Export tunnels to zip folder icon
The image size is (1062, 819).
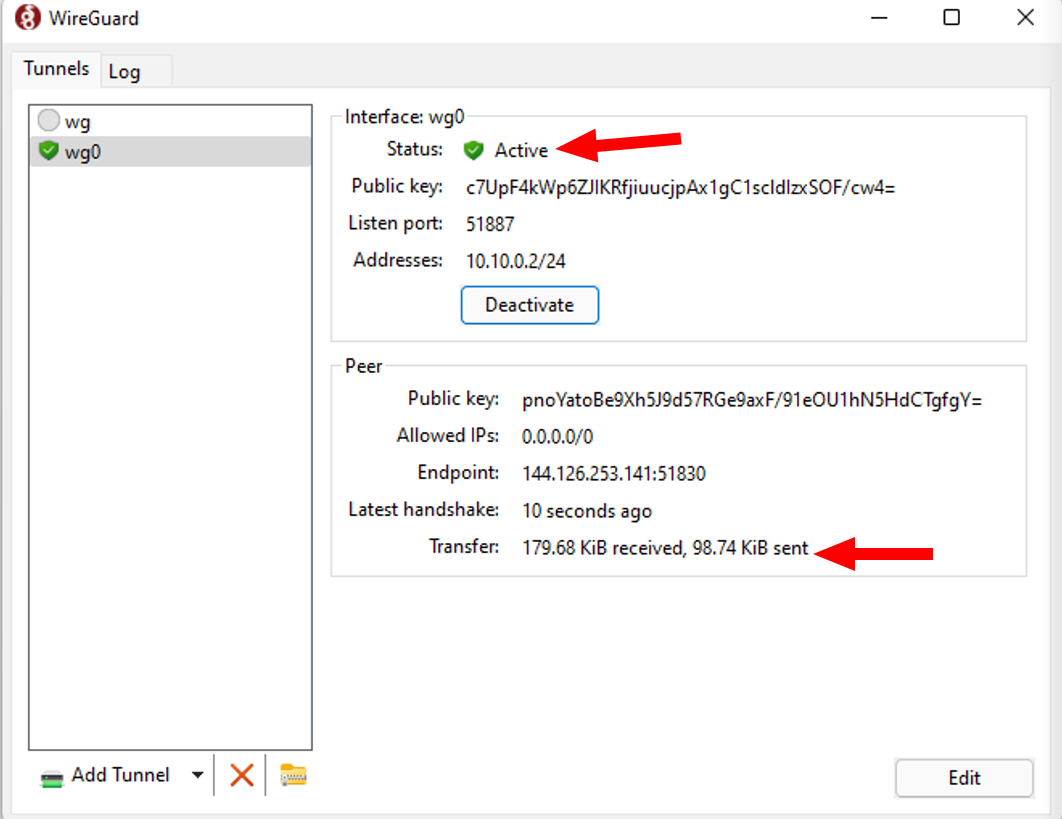(293, 775)
